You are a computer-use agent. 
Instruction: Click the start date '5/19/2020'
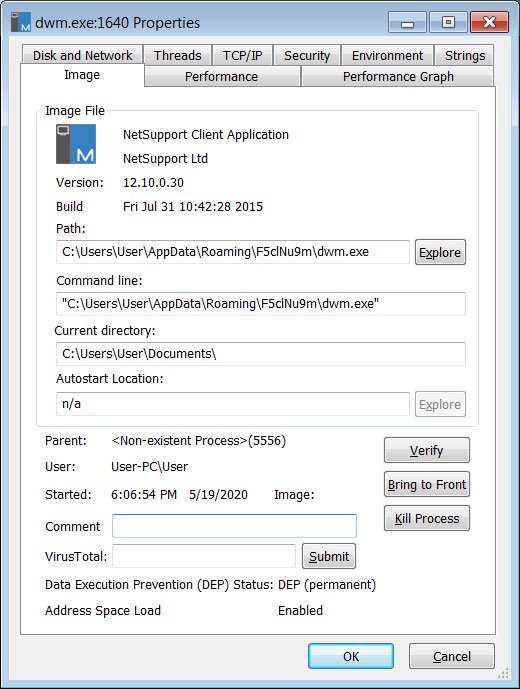pyautogui.click(x=218, y=495)
